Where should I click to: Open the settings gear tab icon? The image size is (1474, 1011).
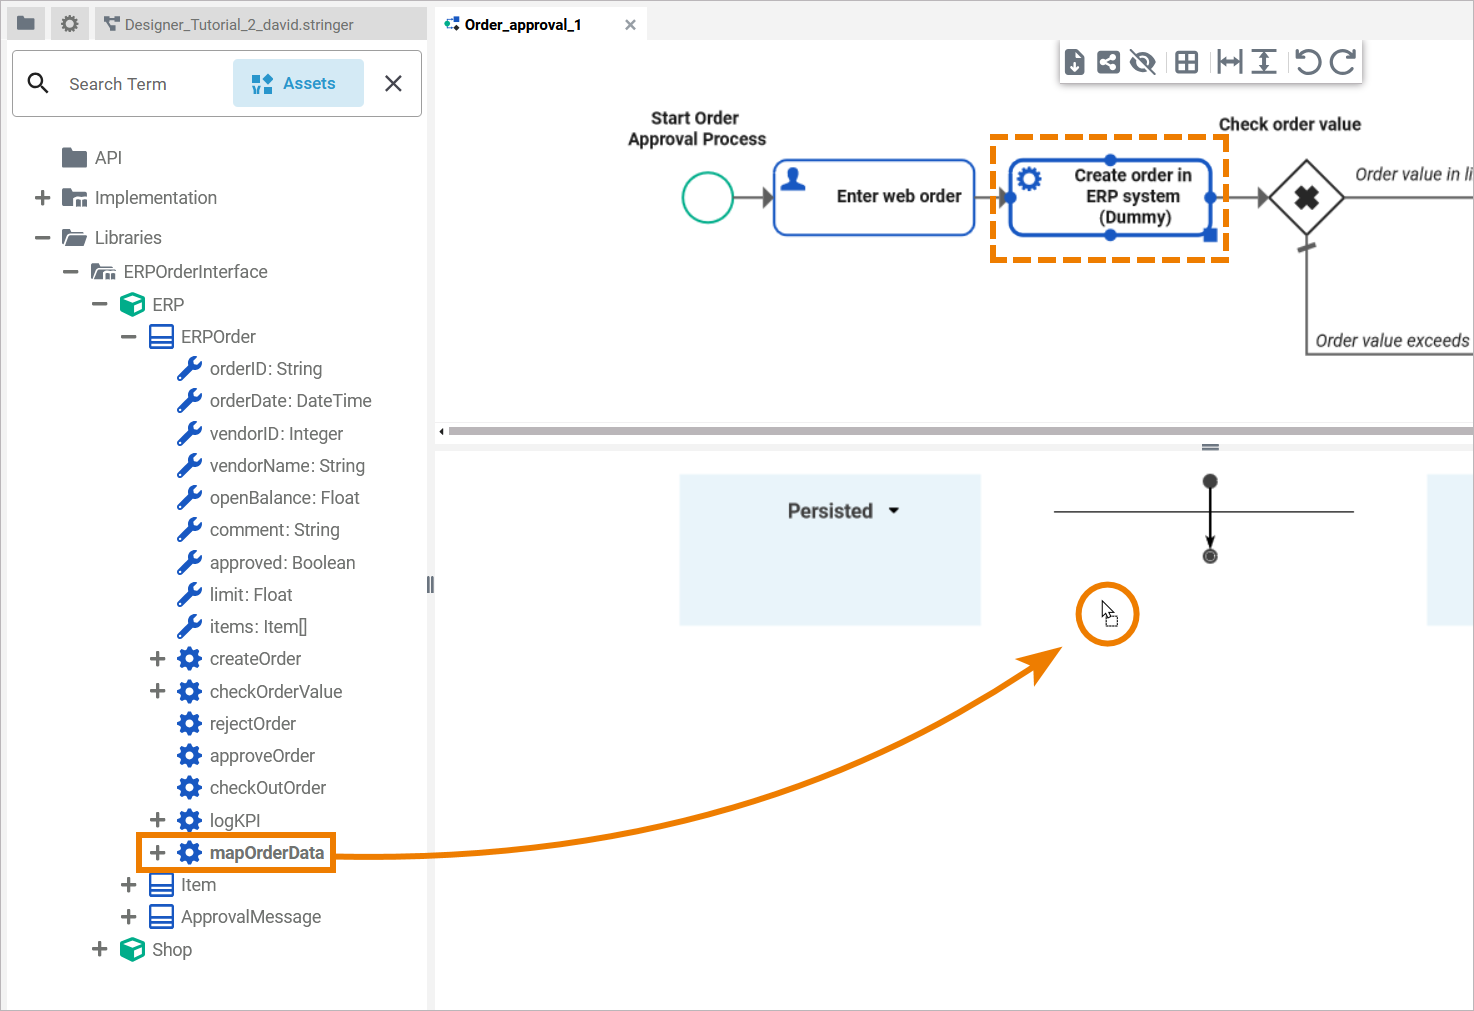click(x=69, y=23)
